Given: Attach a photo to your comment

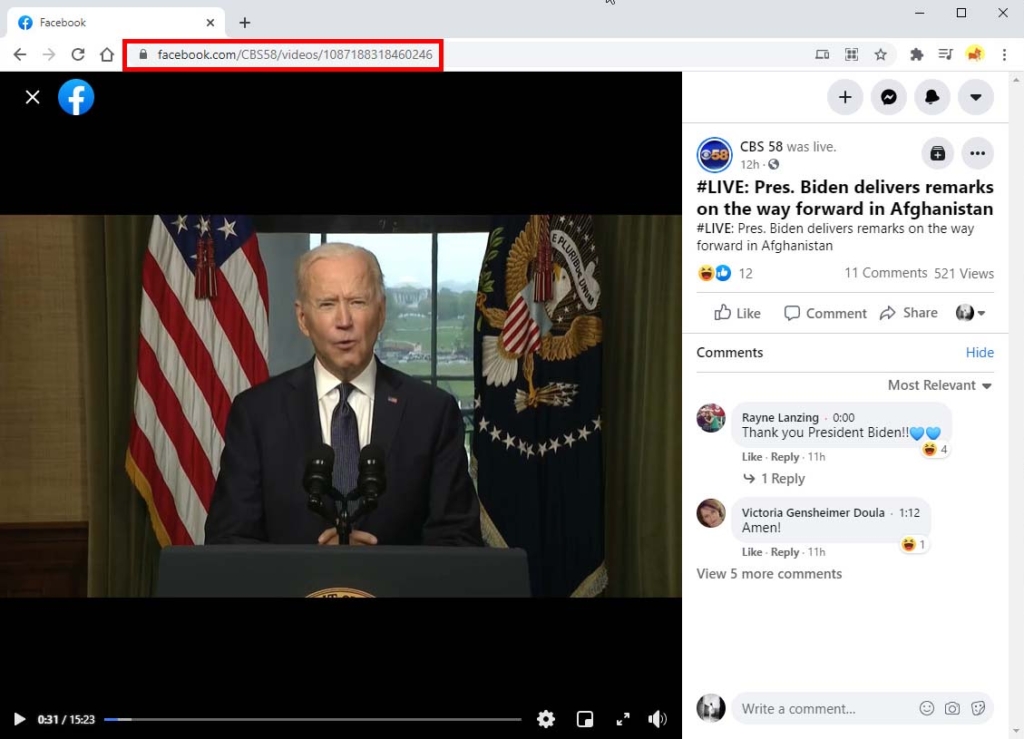Looking at the screenshot, I should [952, 708].
